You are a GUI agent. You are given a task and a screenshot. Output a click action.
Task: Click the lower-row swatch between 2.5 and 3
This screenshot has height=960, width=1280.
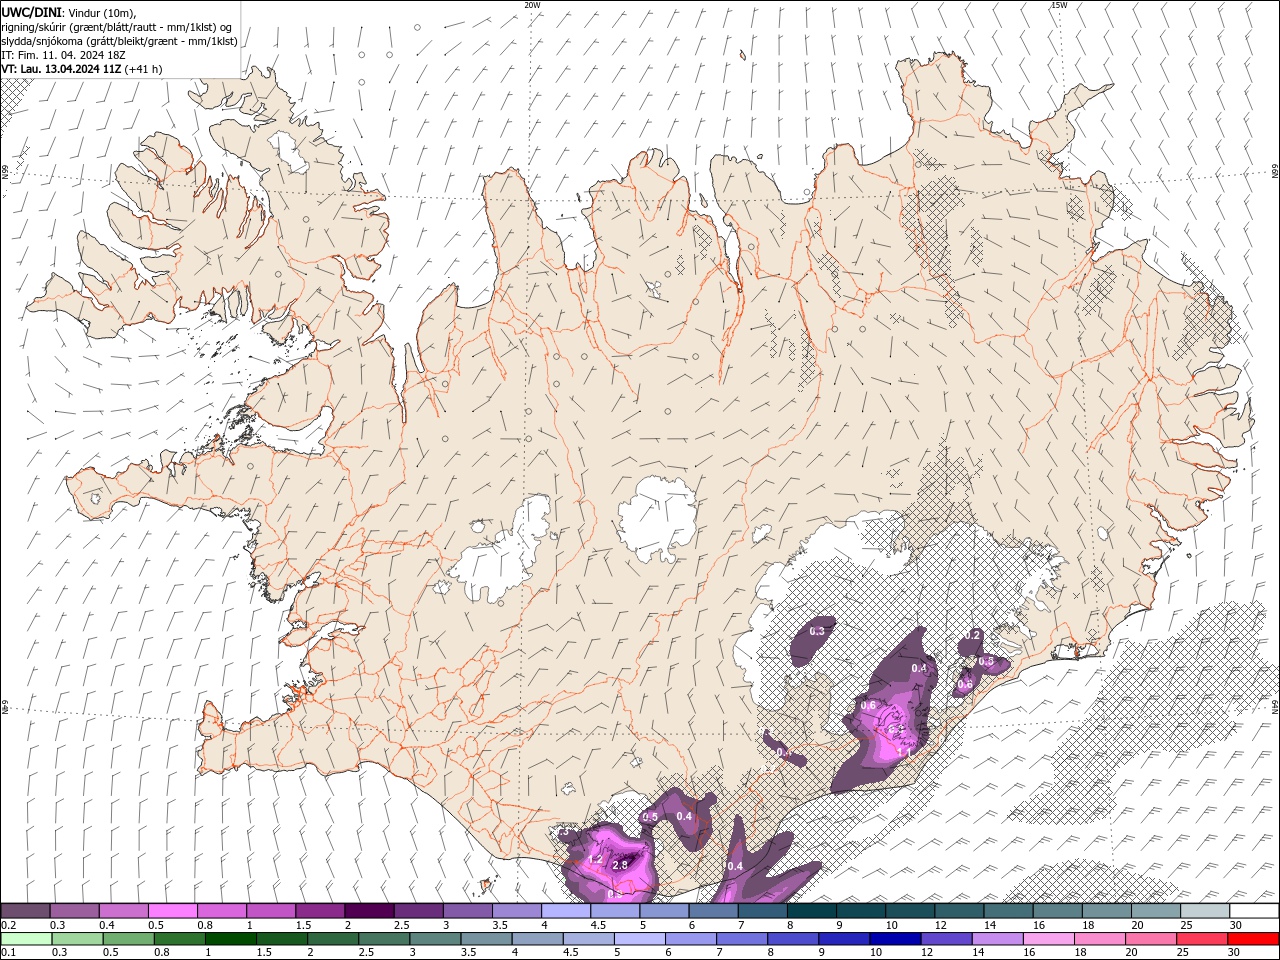tap(384, 939)
